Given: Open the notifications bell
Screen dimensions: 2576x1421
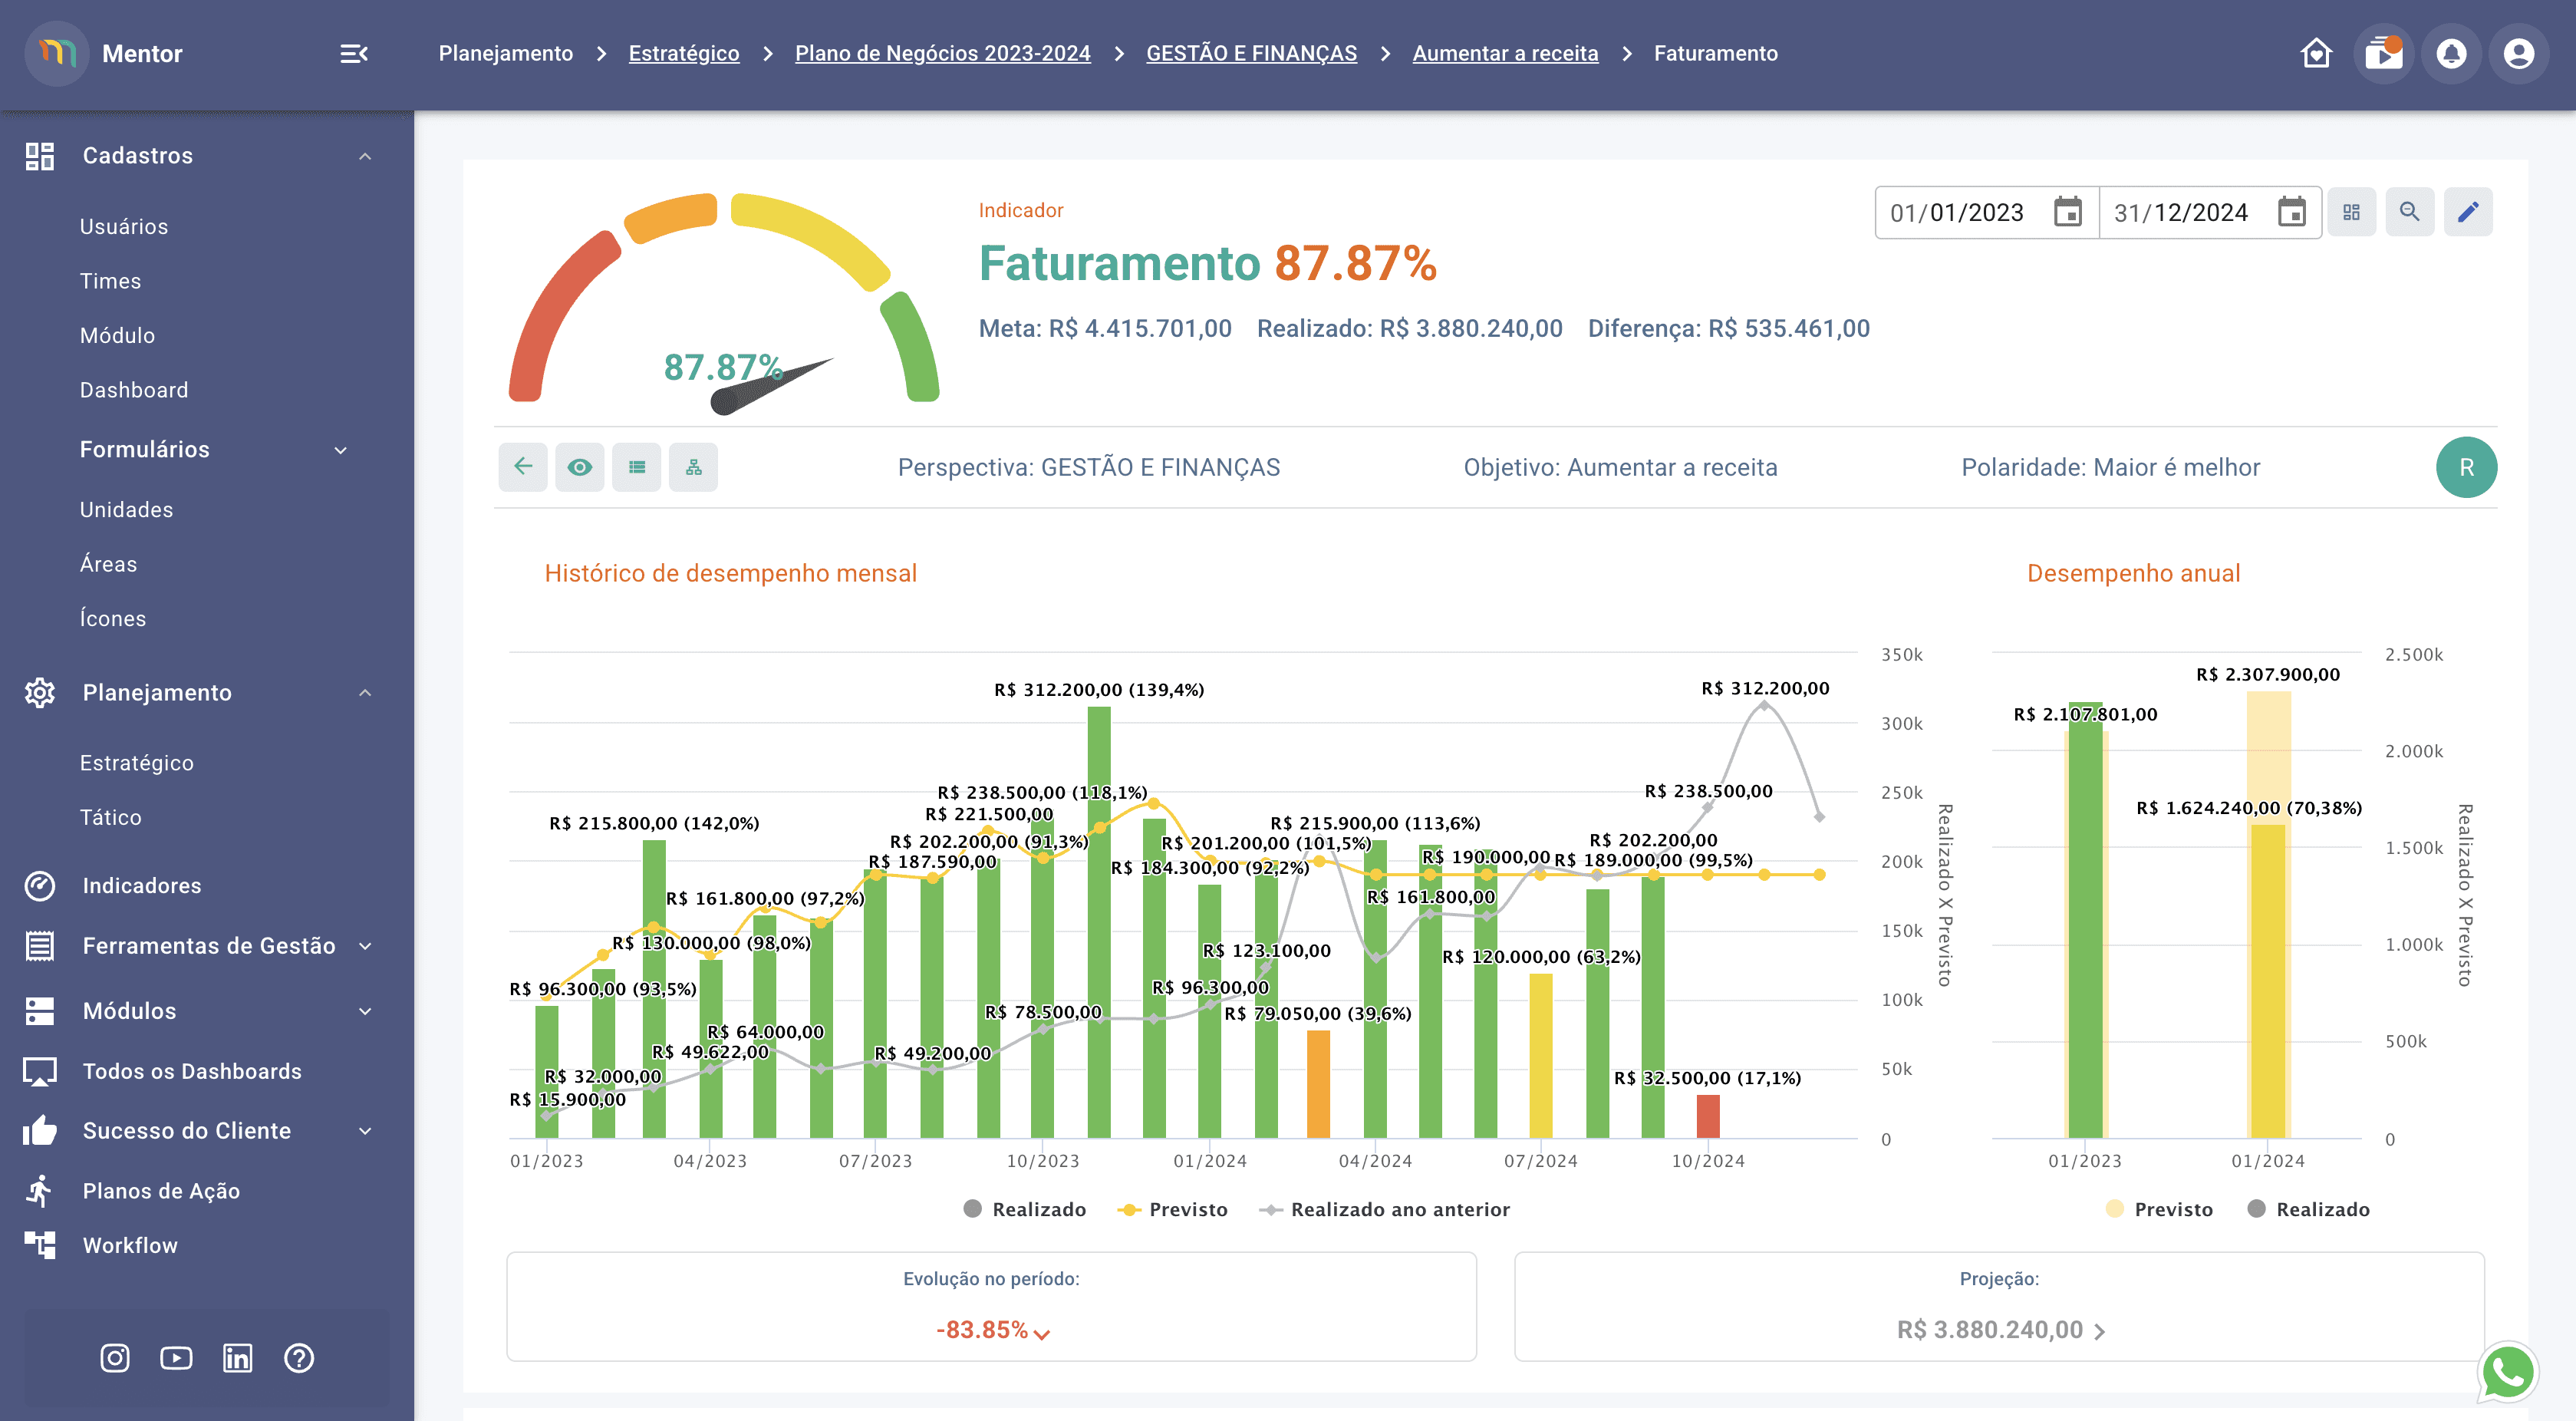Looking at the screenshot, I should pos(2450,53).
